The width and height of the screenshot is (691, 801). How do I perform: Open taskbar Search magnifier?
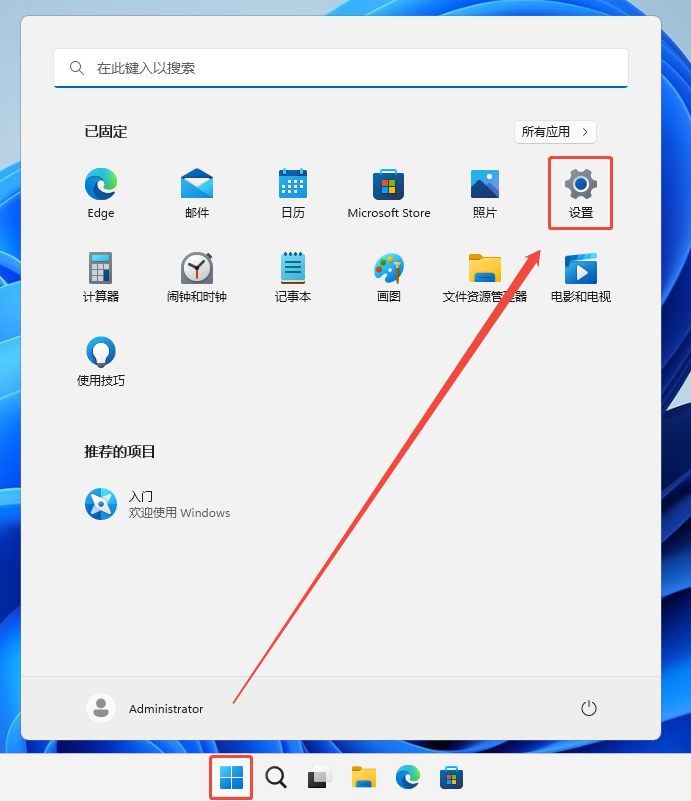[276, 778]
